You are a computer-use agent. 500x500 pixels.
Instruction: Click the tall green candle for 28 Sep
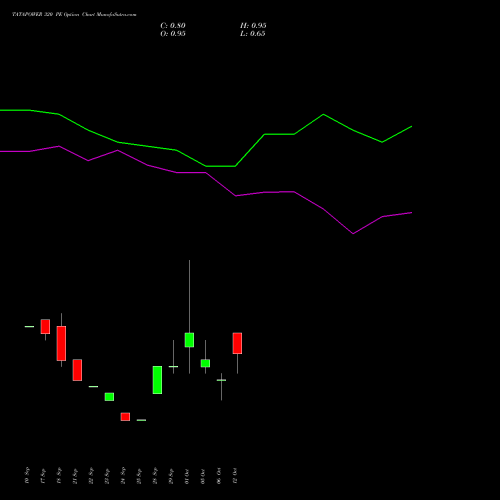pos(157,380)
